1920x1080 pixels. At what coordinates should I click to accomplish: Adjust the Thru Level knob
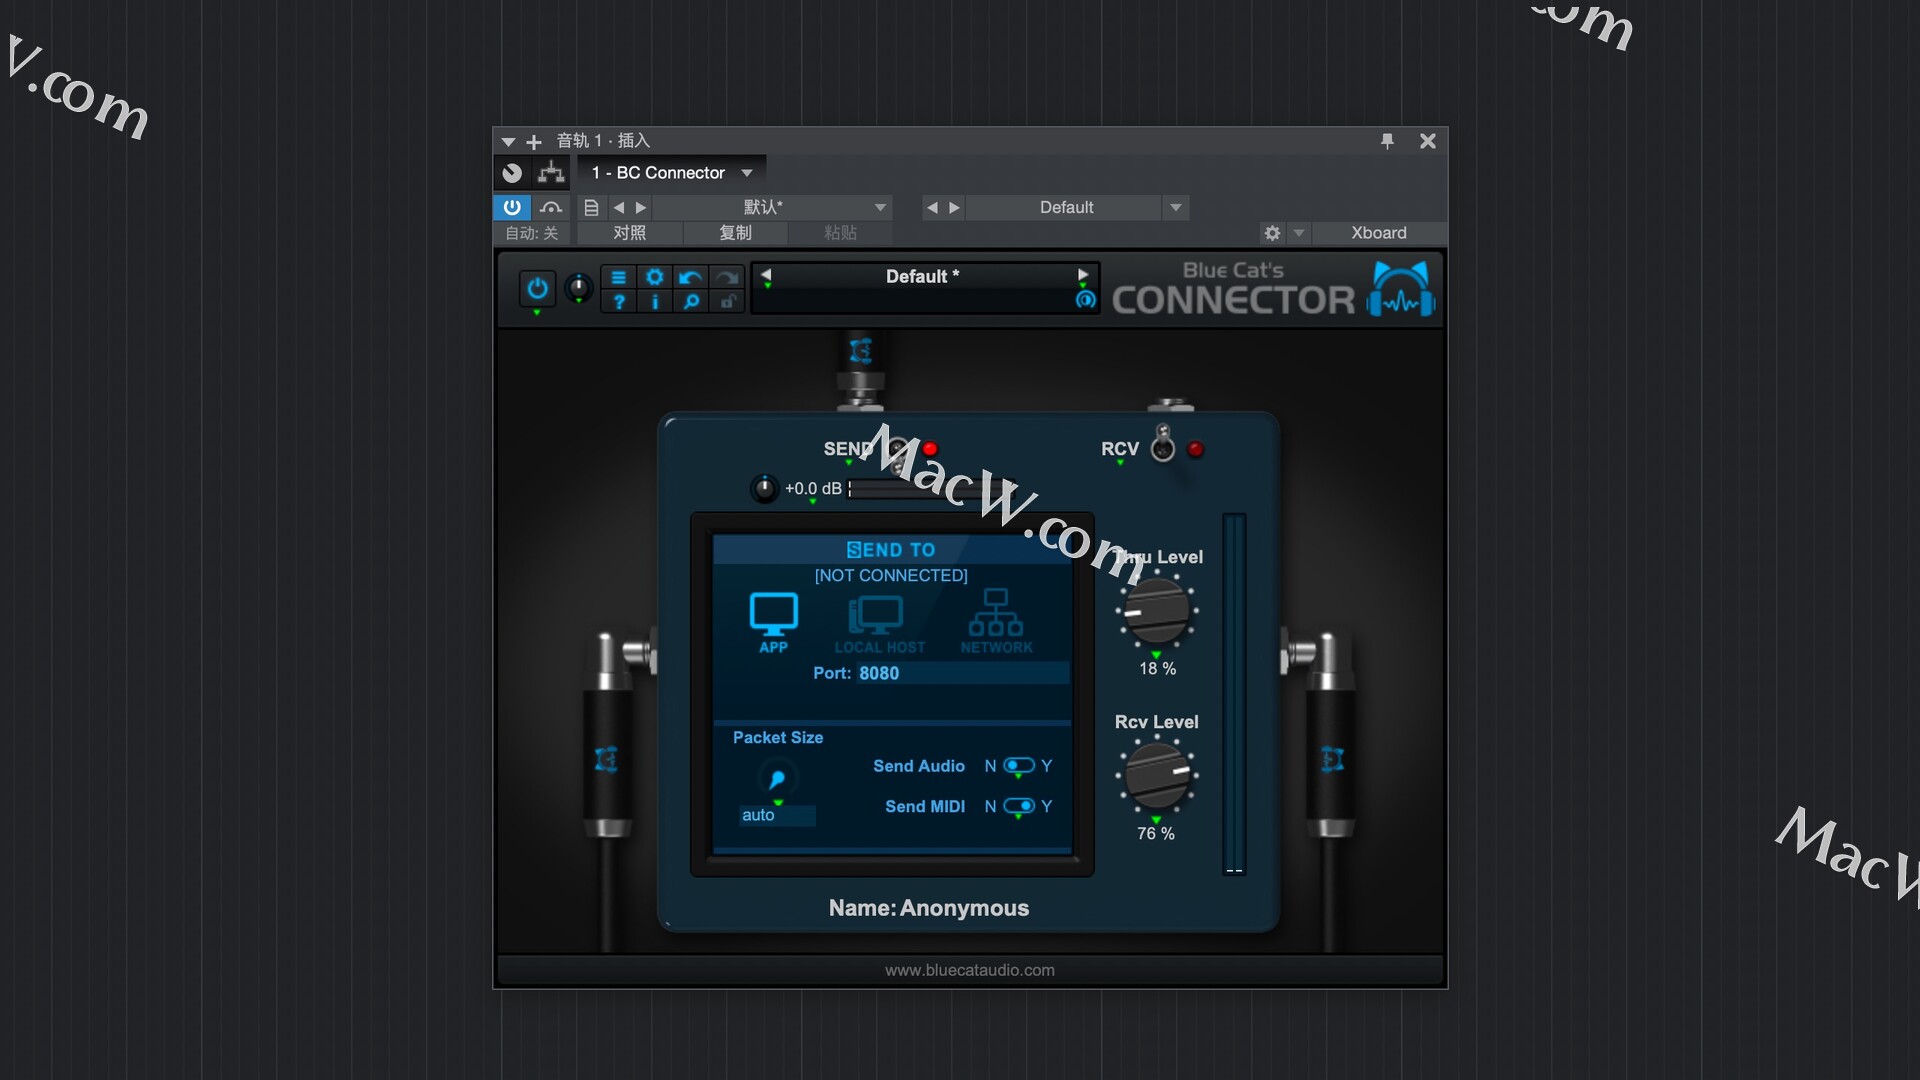point(1156,611)
